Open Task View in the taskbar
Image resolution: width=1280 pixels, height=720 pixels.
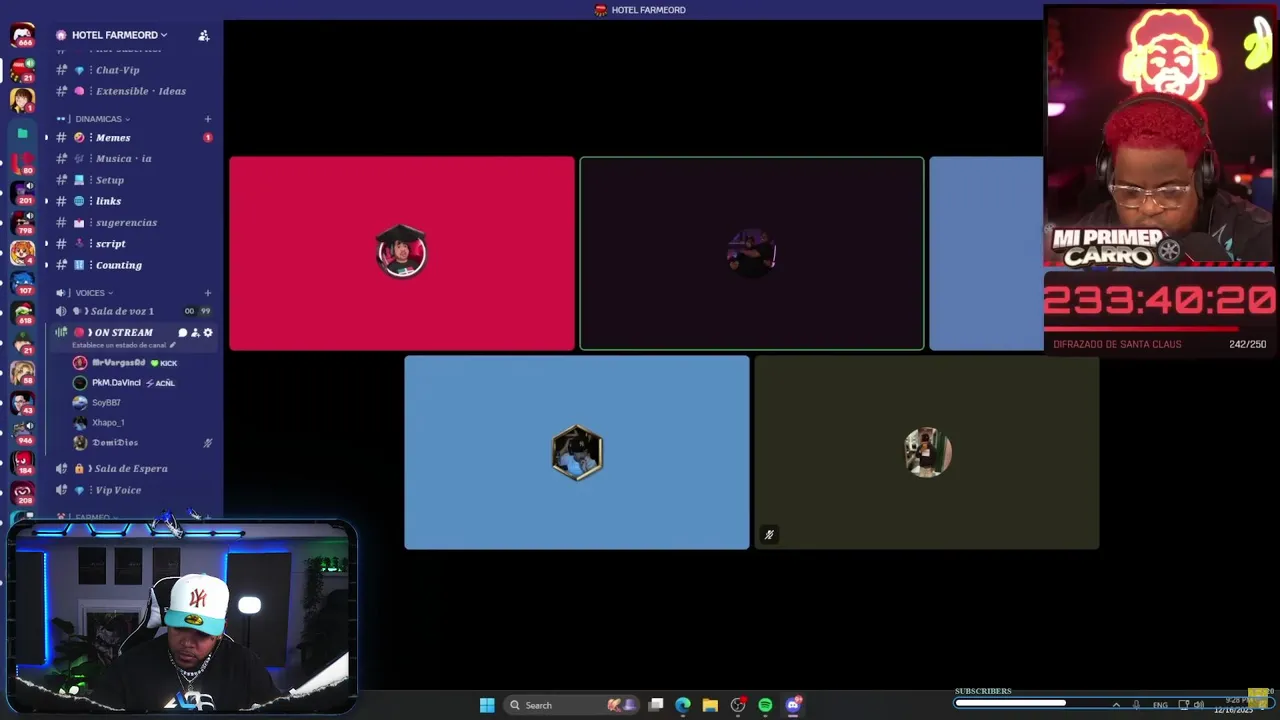pos(656,705)
